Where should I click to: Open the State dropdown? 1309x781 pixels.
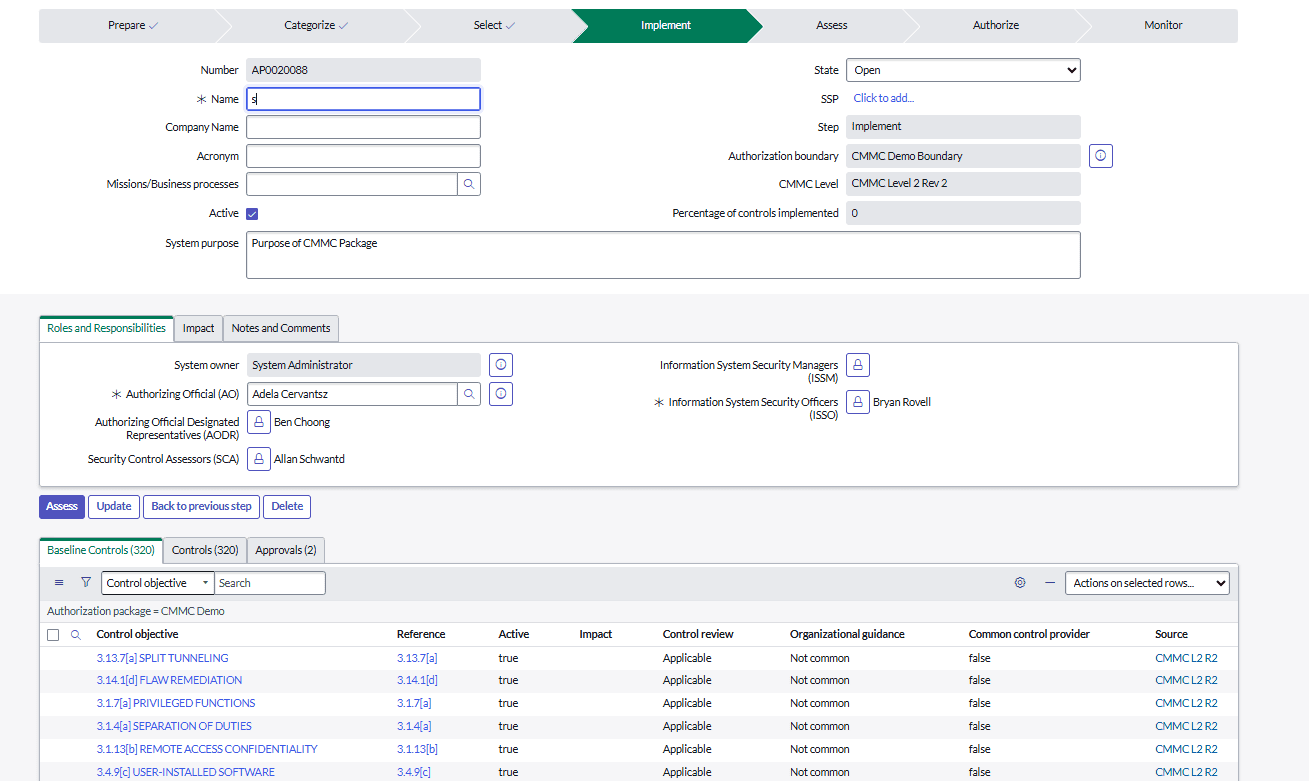pyautogui.click(x=963, y=70)
